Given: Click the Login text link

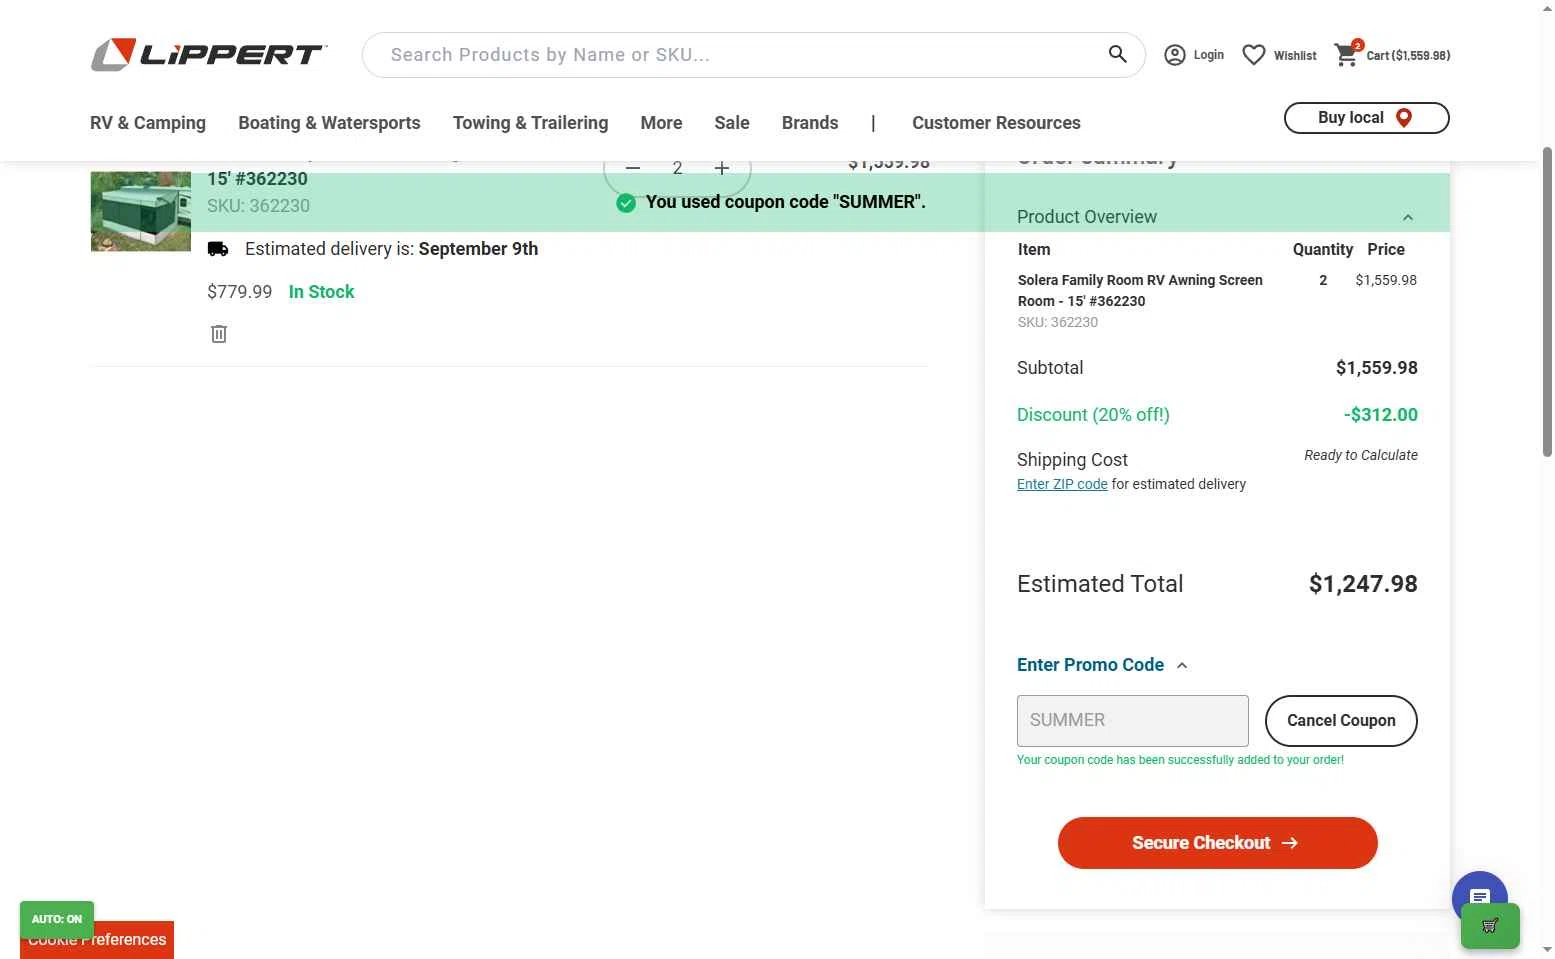Looking at the screenshot, I should tap(1208, 55).
